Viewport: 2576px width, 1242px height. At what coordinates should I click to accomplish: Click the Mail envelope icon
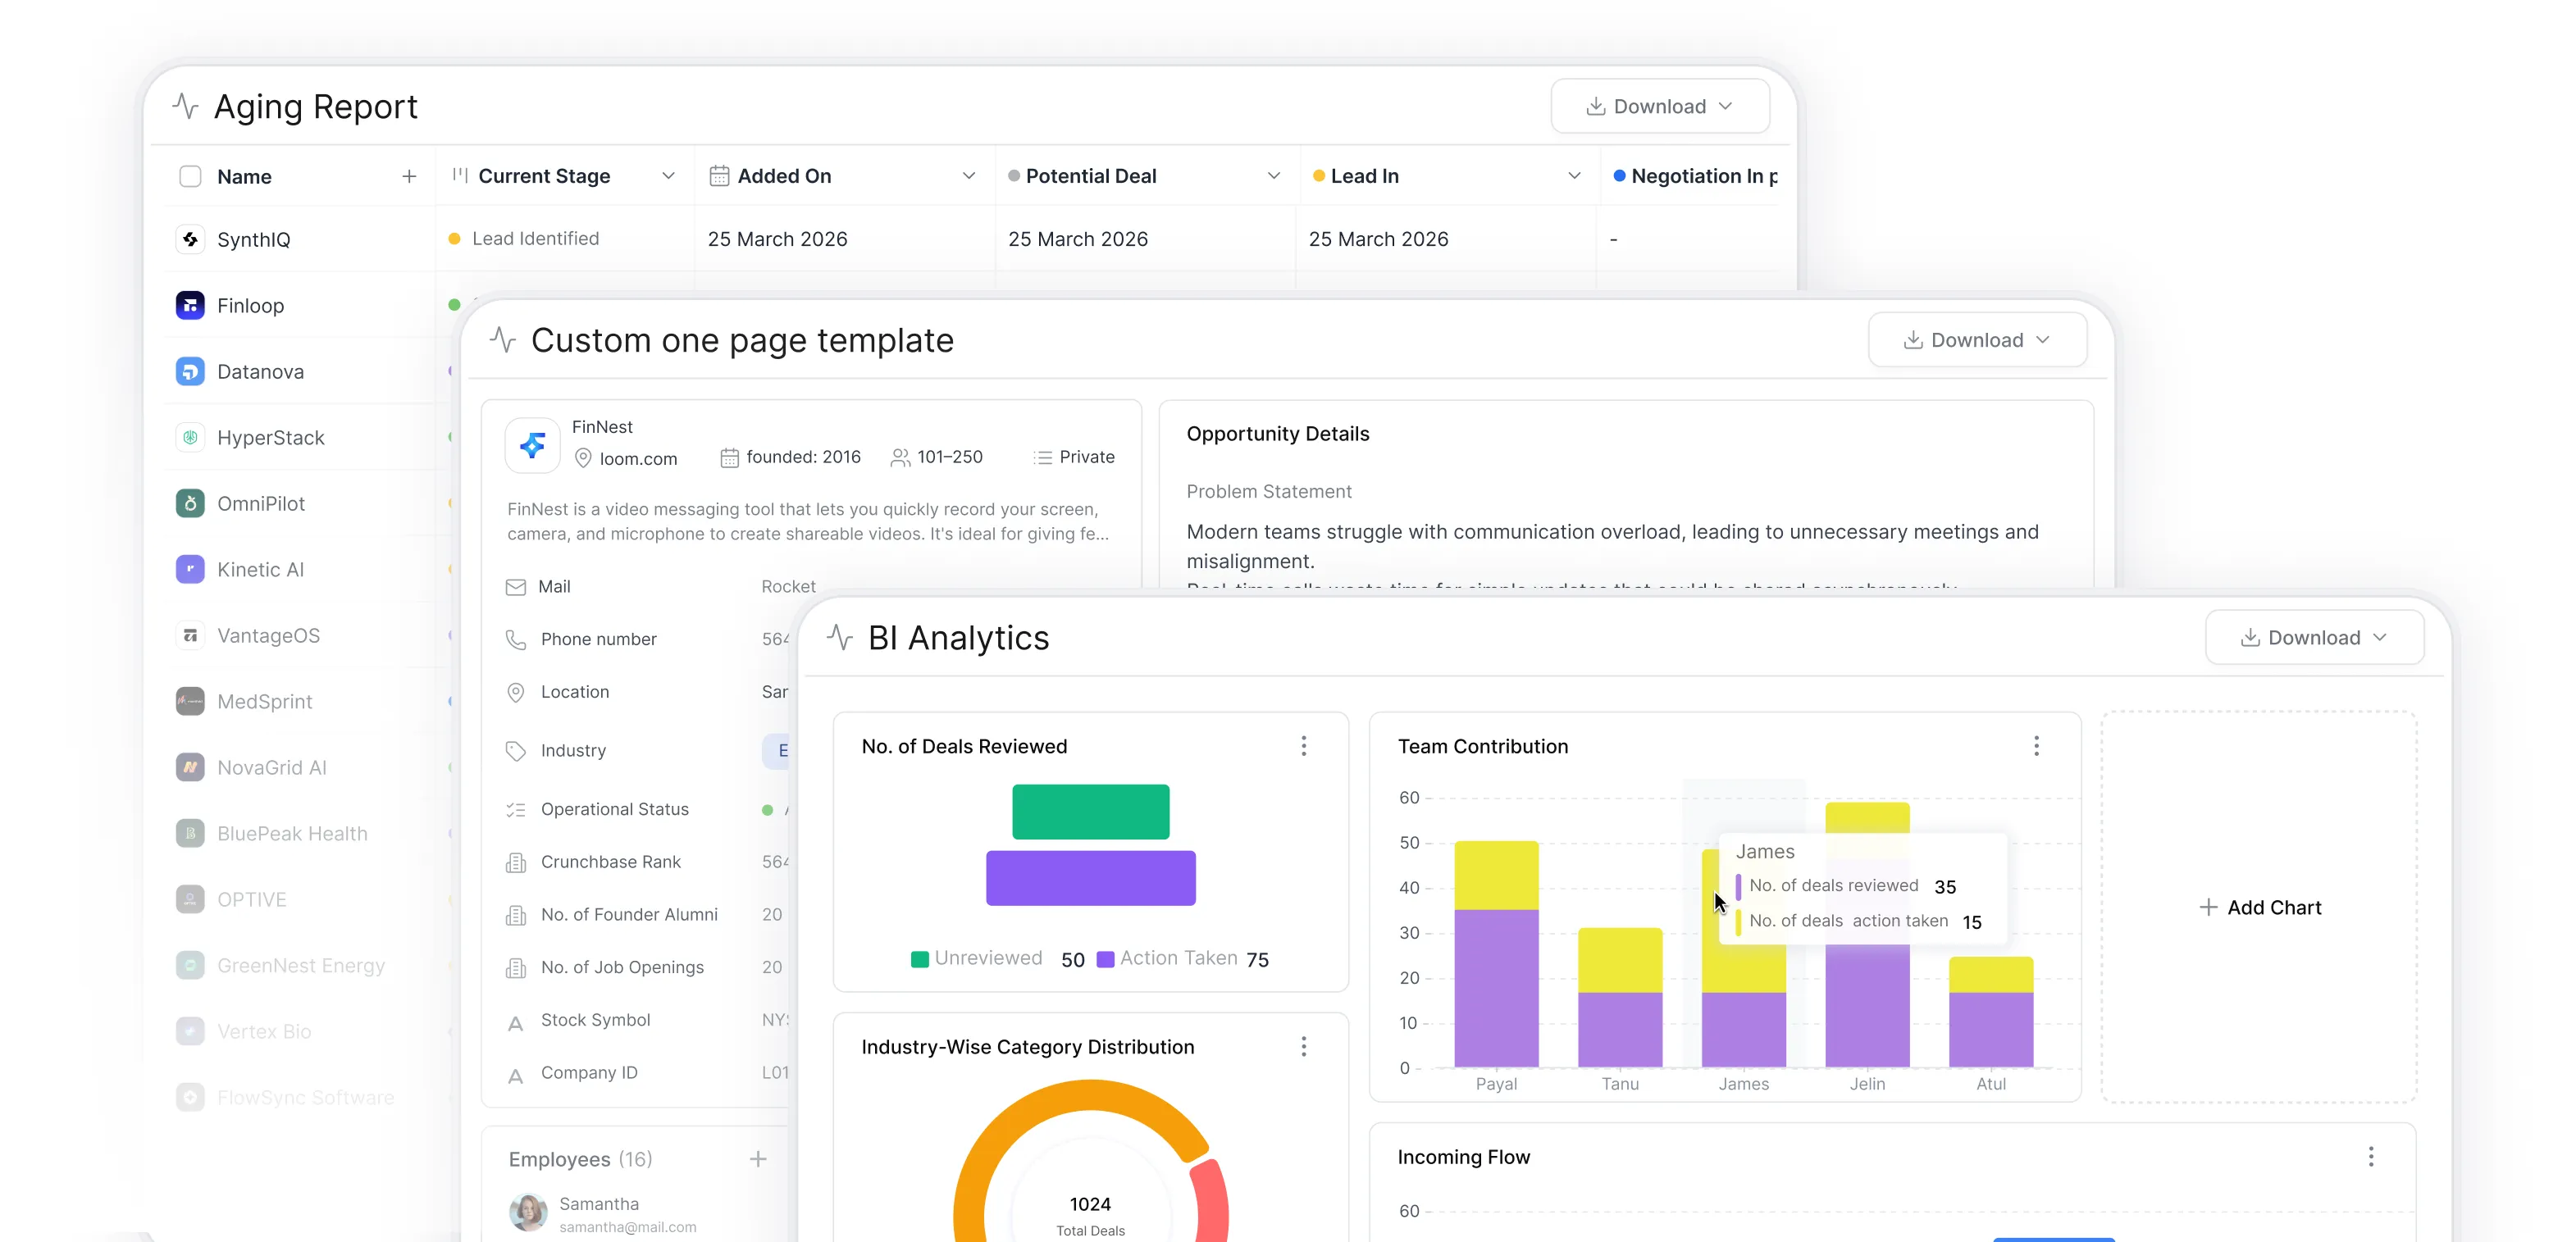pyautogui.click(x=516, y=587)
